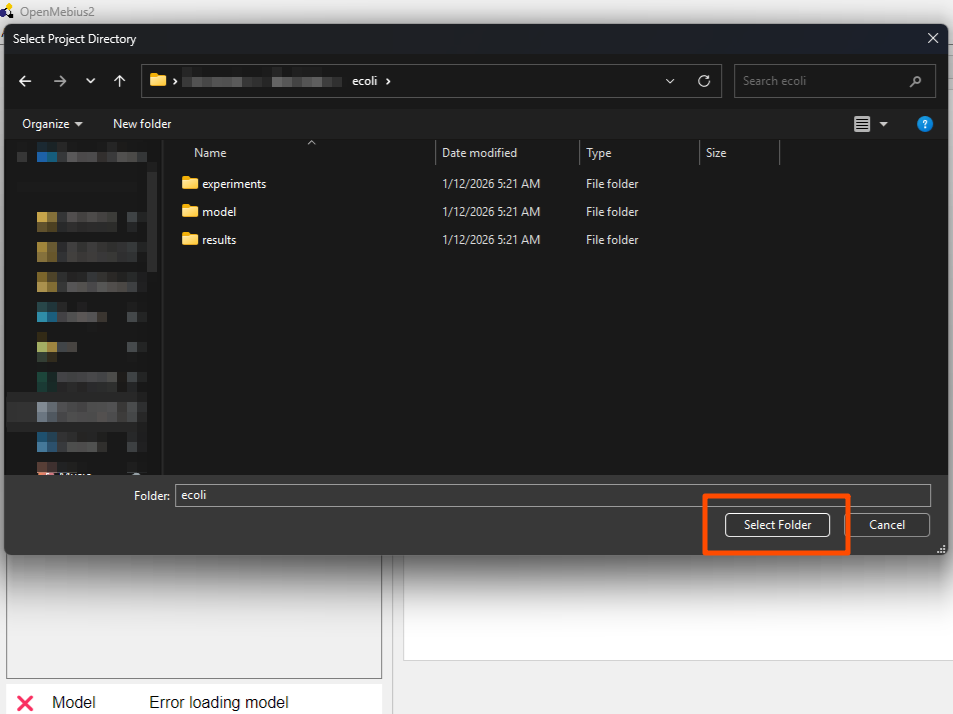Click the ecoli breadcrumb in address bar

point(364,81)
